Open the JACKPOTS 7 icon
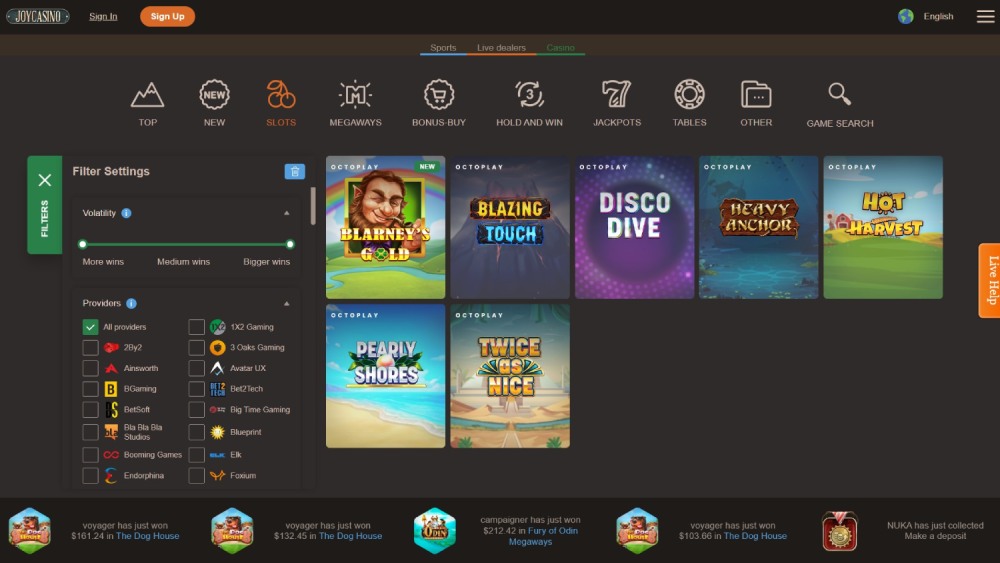Screen dimensions: 1000x563 point(617,95)
